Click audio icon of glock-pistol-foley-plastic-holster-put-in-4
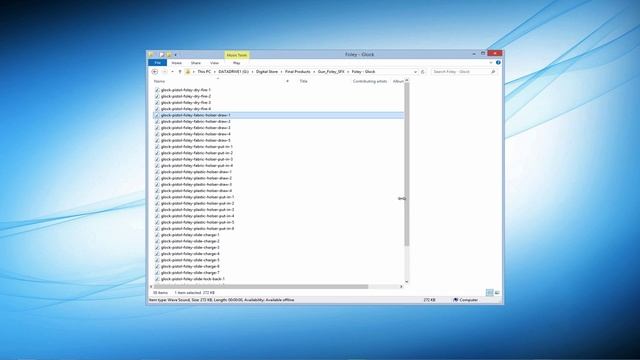 157,216
